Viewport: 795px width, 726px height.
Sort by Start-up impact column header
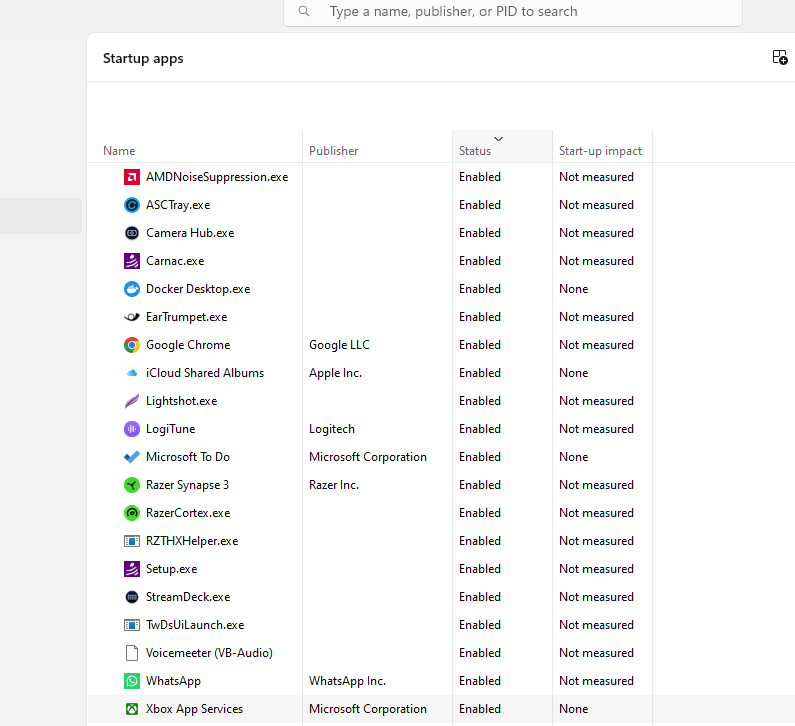(600, 151)
